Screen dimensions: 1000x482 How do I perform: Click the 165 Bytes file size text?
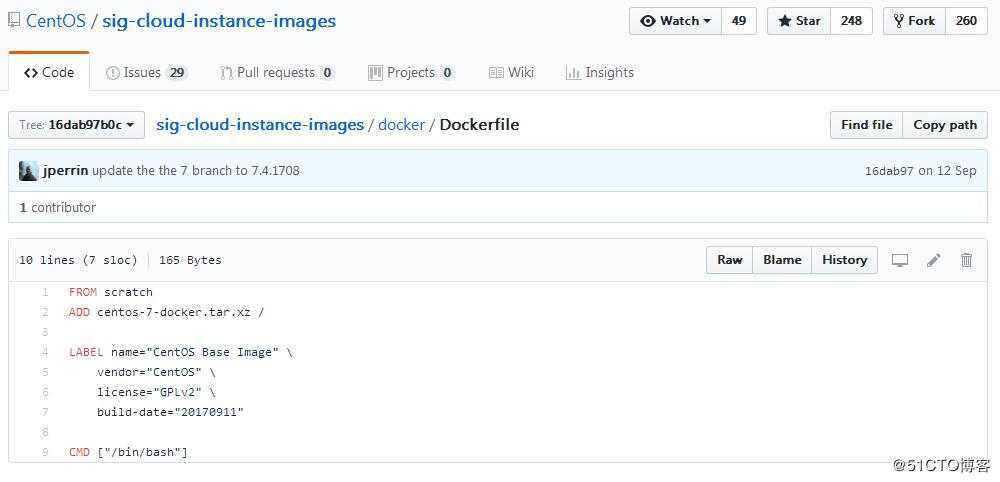tap(190, 260)
